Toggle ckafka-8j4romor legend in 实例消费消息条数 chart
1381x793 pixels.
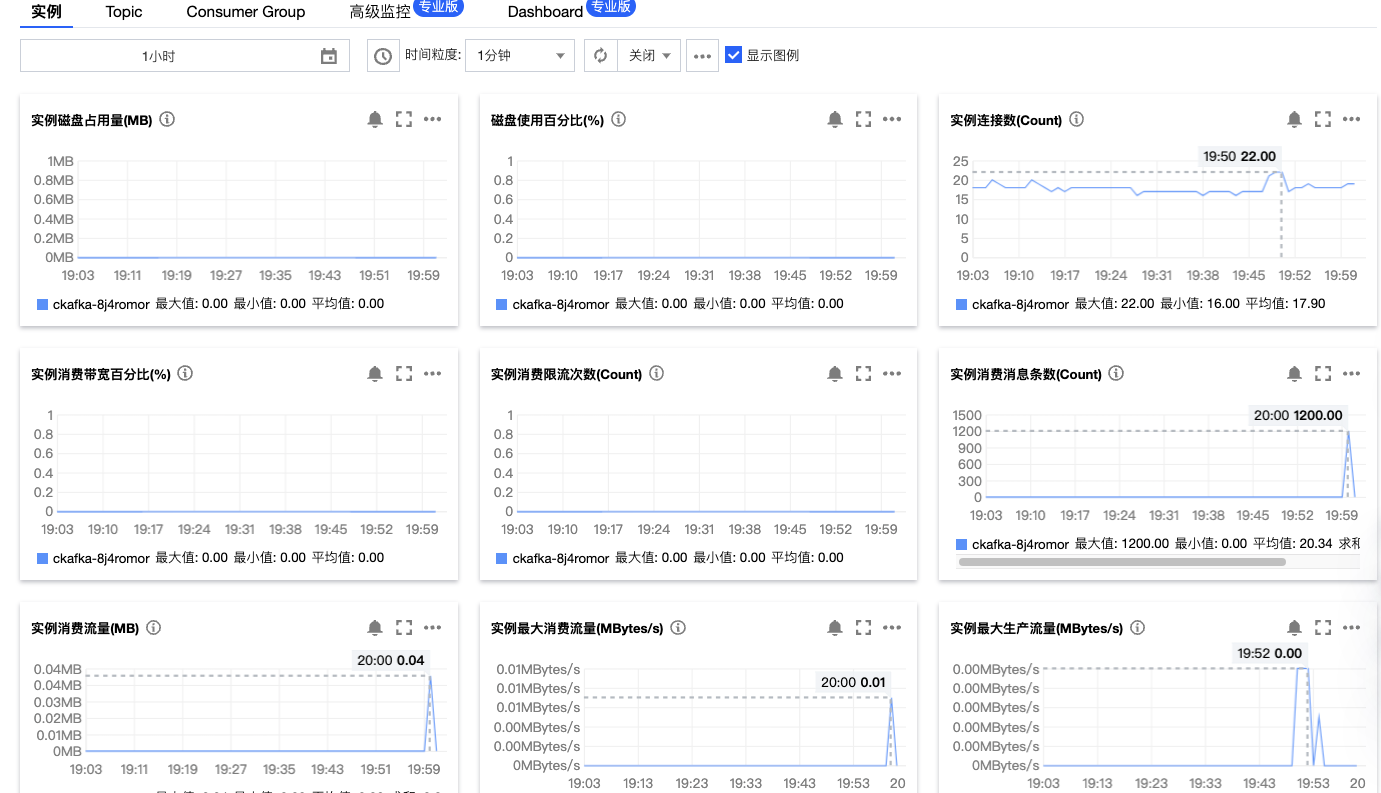point(1011,544)
